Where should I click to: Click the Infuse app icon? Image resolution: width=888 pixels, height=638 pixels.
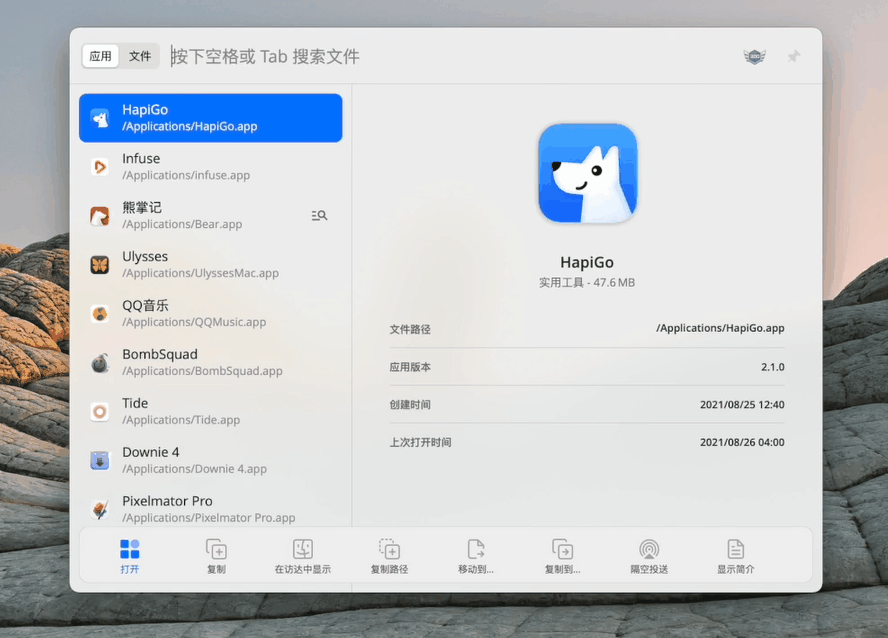(x=100, y=167)
